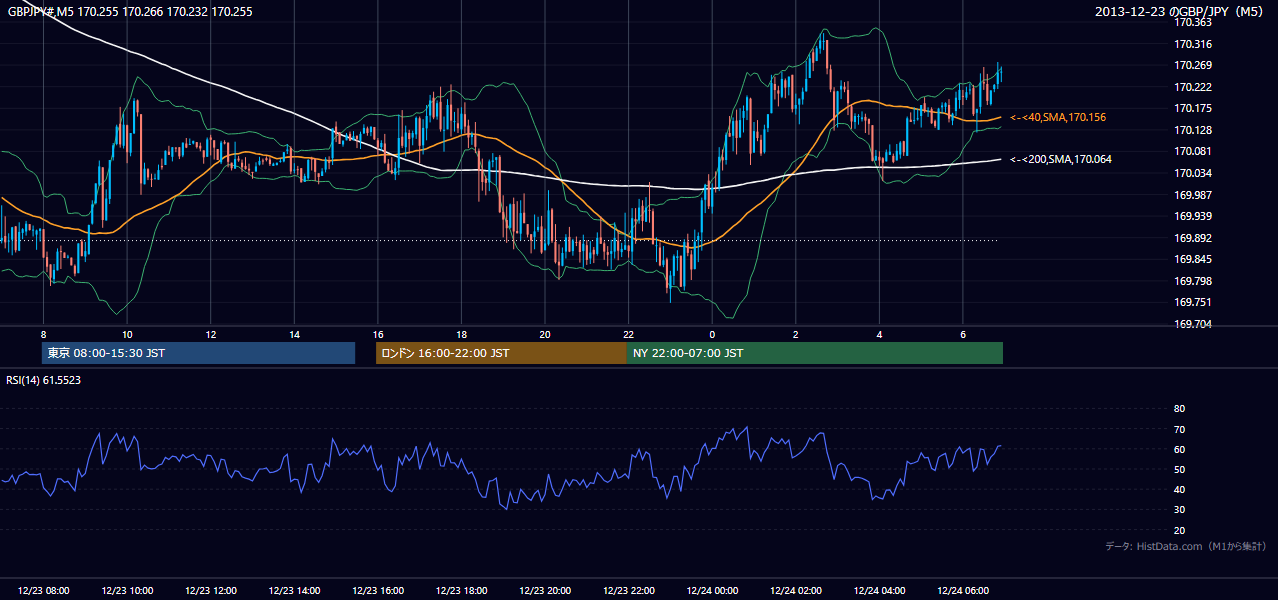Select the ロンドン 16:00-22:00 JST session bar
Screen dimensions: 1278x600
tap(501, 353)
